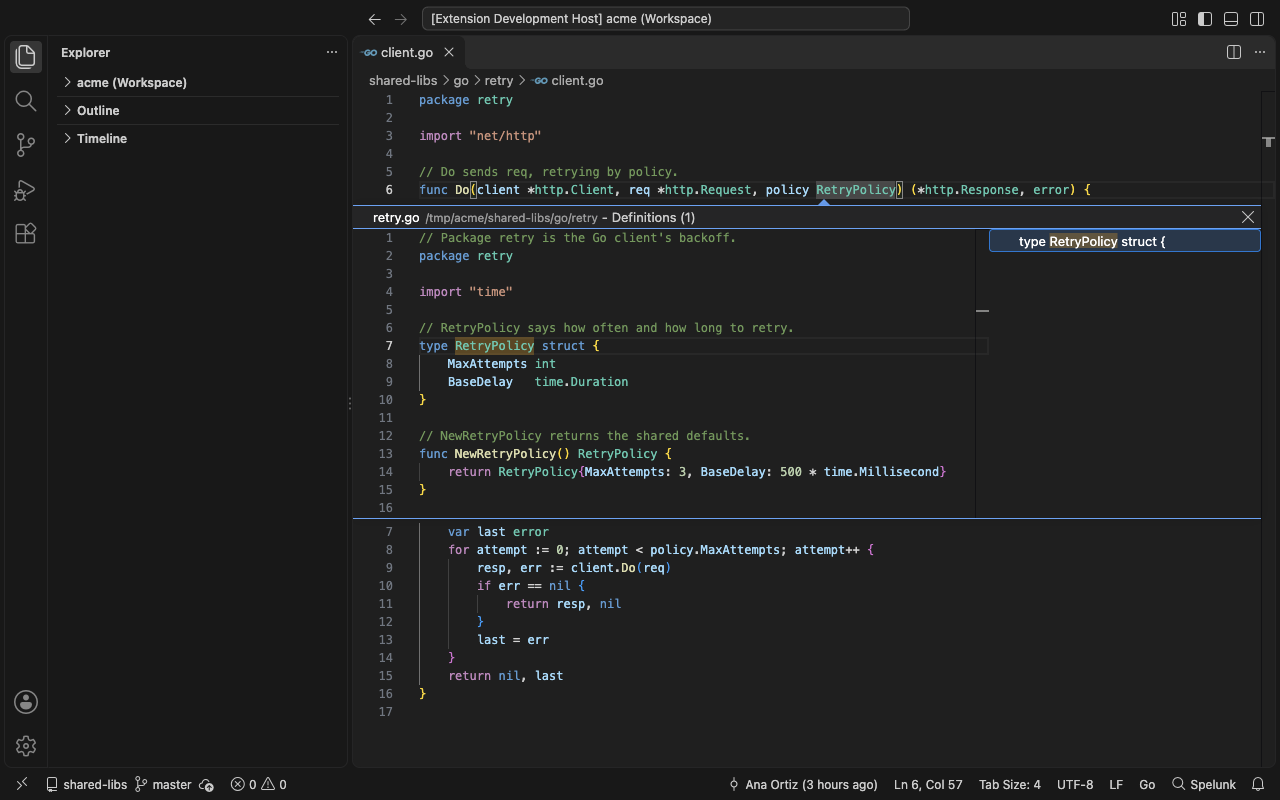This screenshot has width=1280, height=800.
Task: Expand the acme (Workspace) section
Action: 200,82
